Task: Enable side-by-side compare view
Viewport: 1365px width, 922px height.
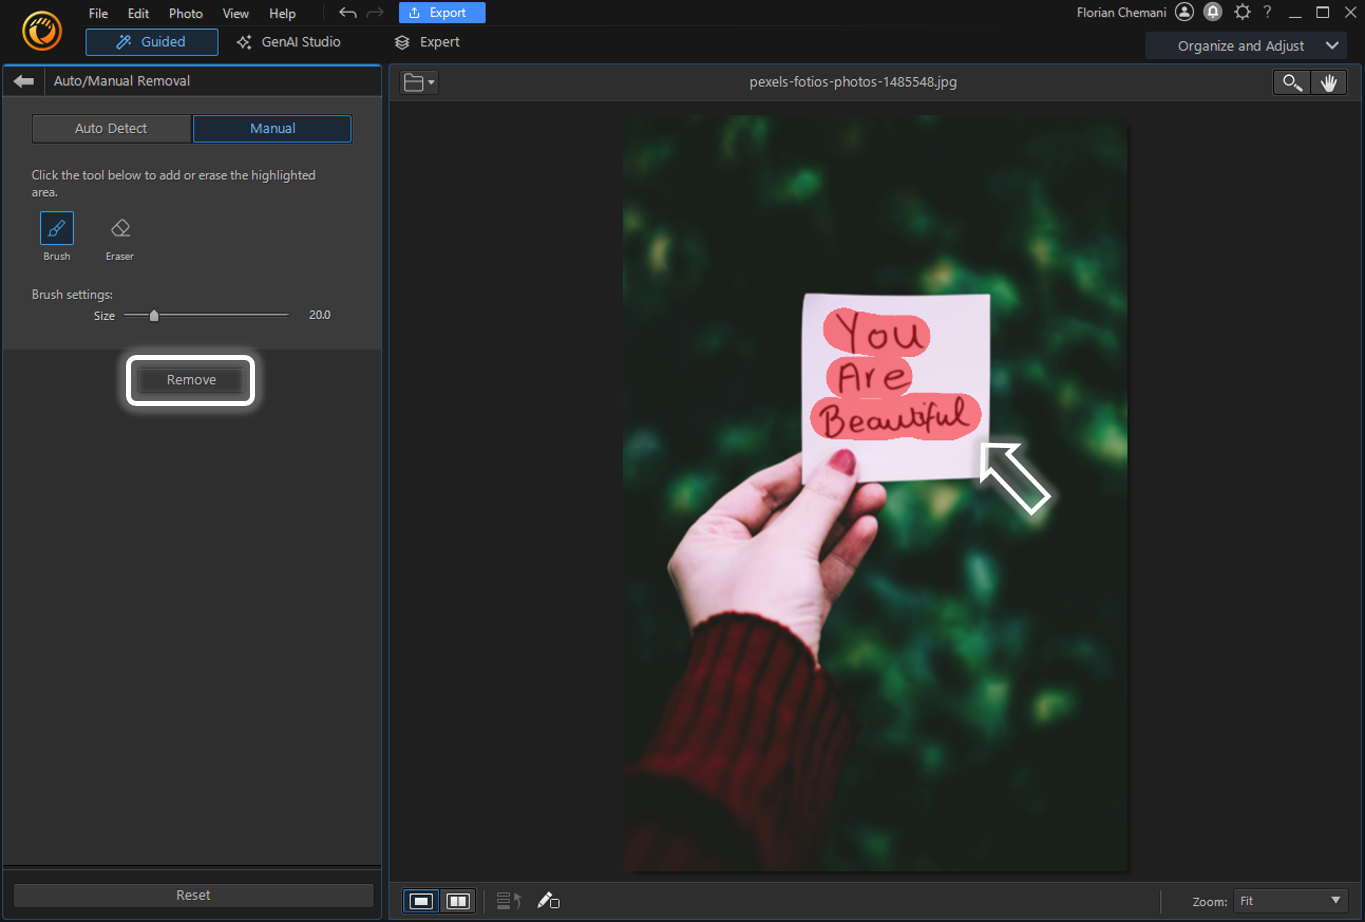Action: coord(458,900)
